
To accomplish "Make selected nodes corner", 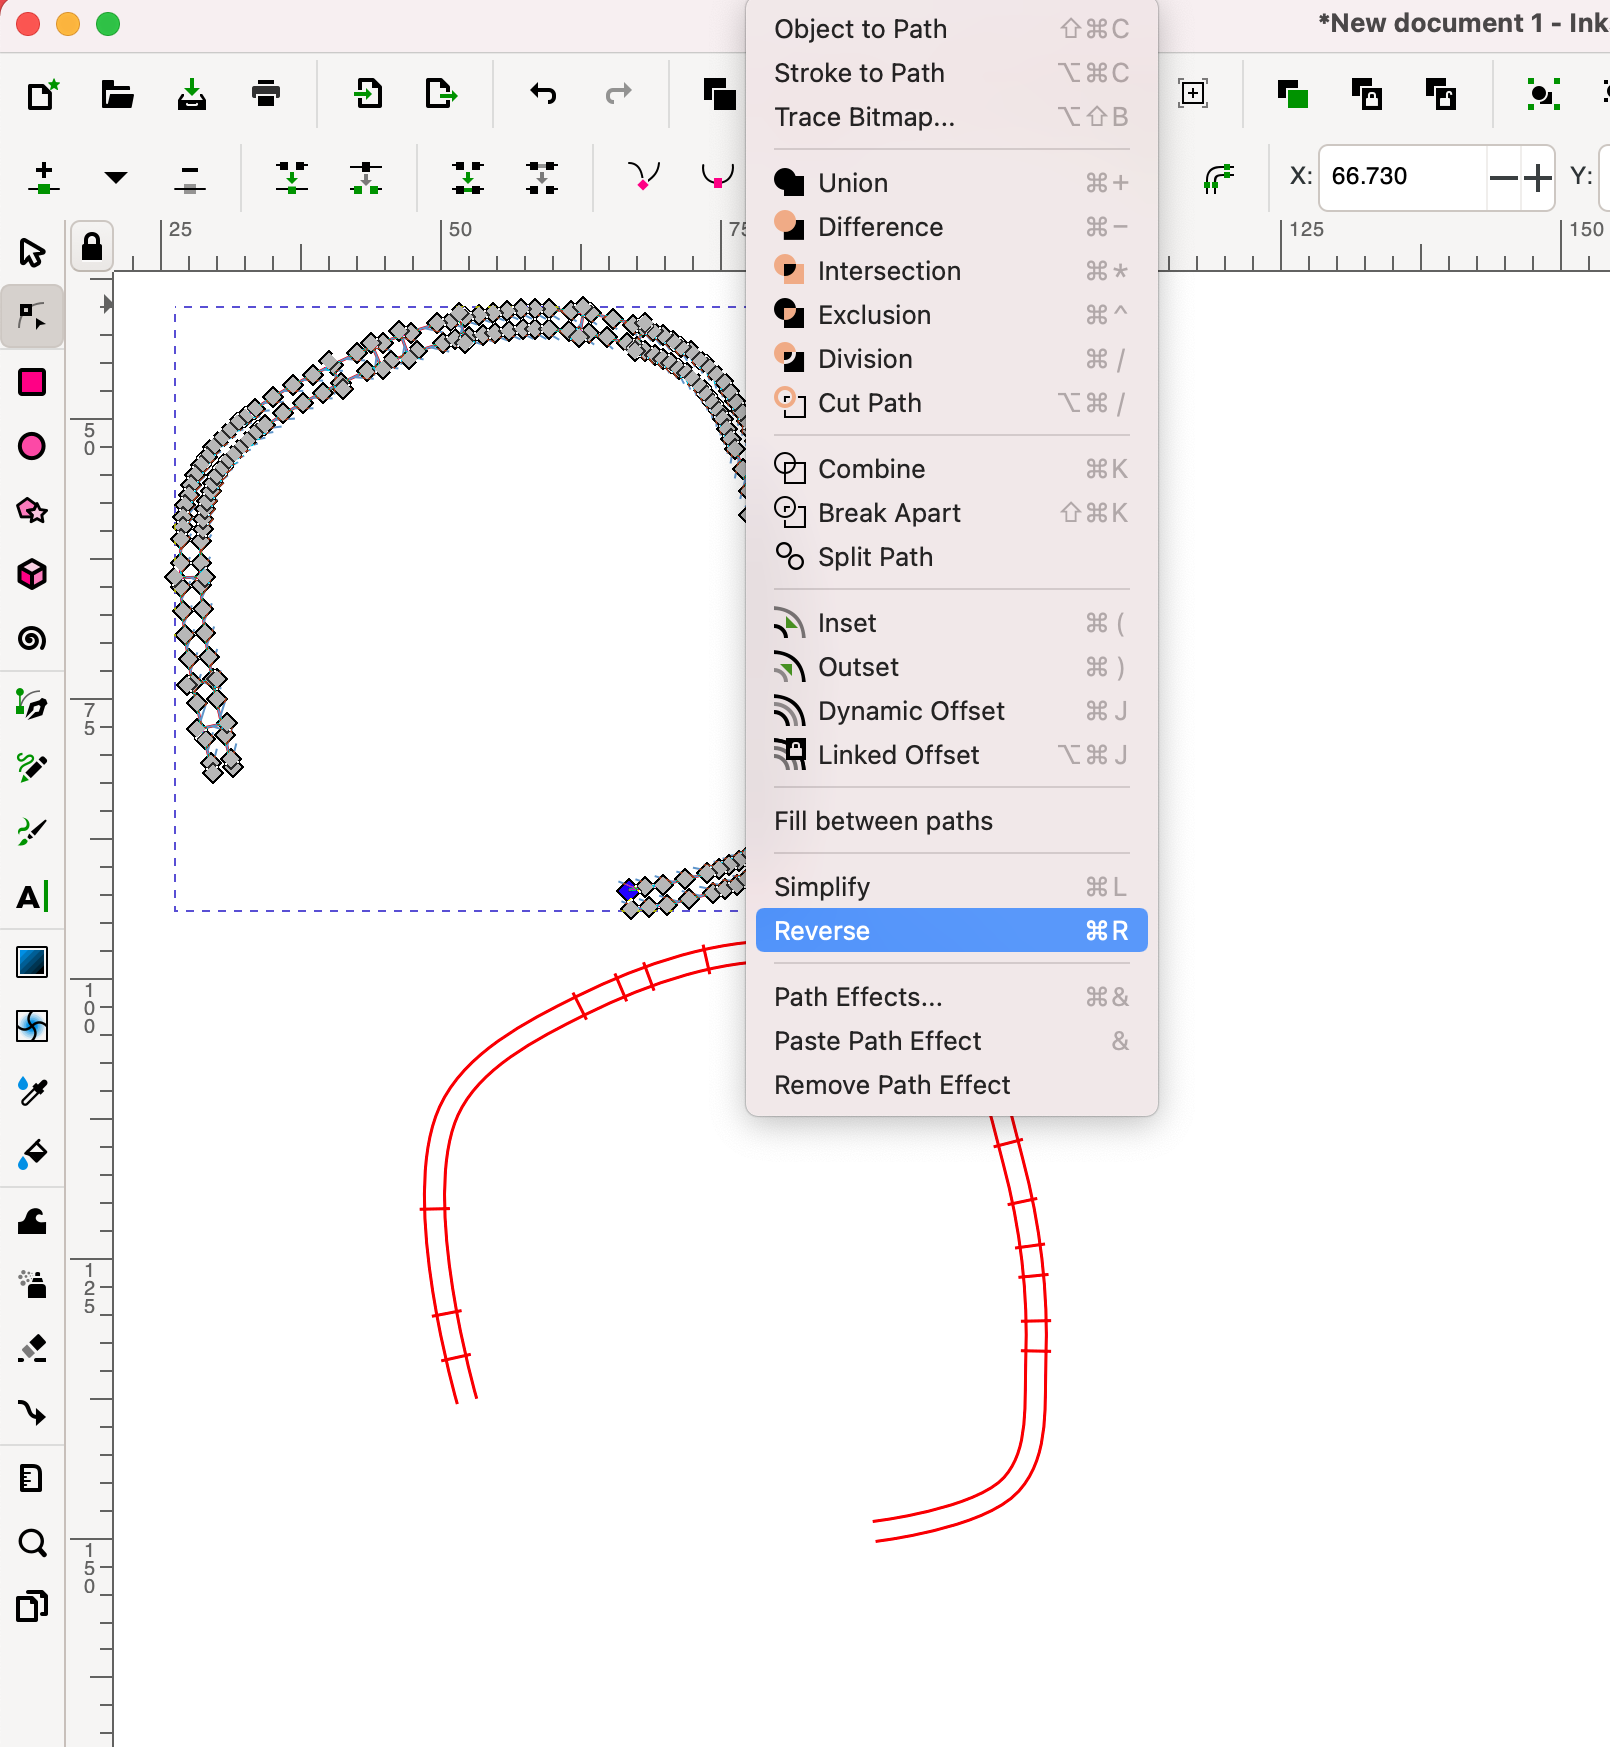I will coord(643,178).
